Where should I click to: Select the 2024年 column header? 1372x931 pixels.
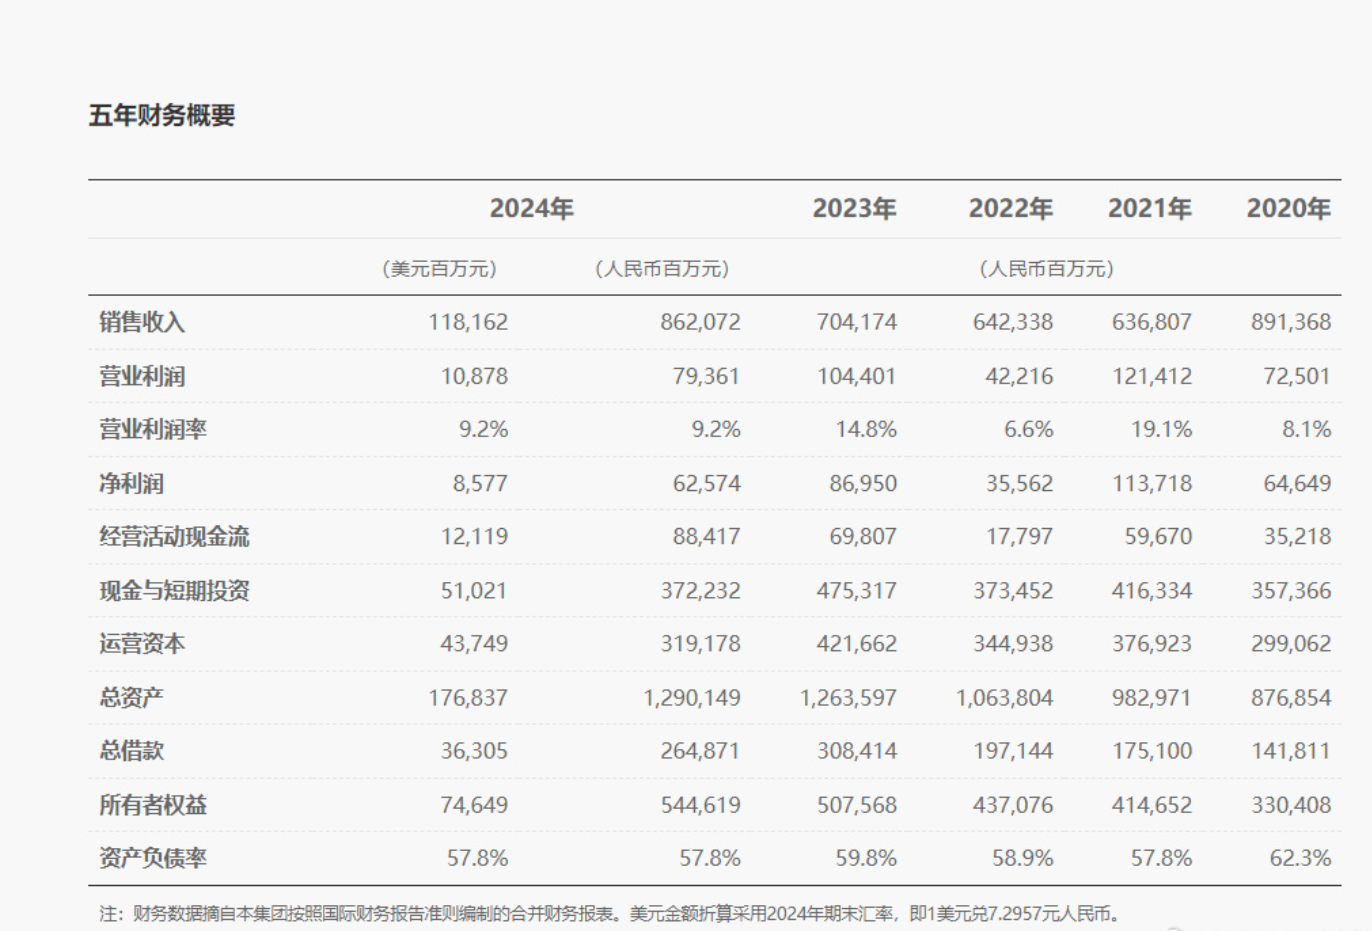pos(531,208)
